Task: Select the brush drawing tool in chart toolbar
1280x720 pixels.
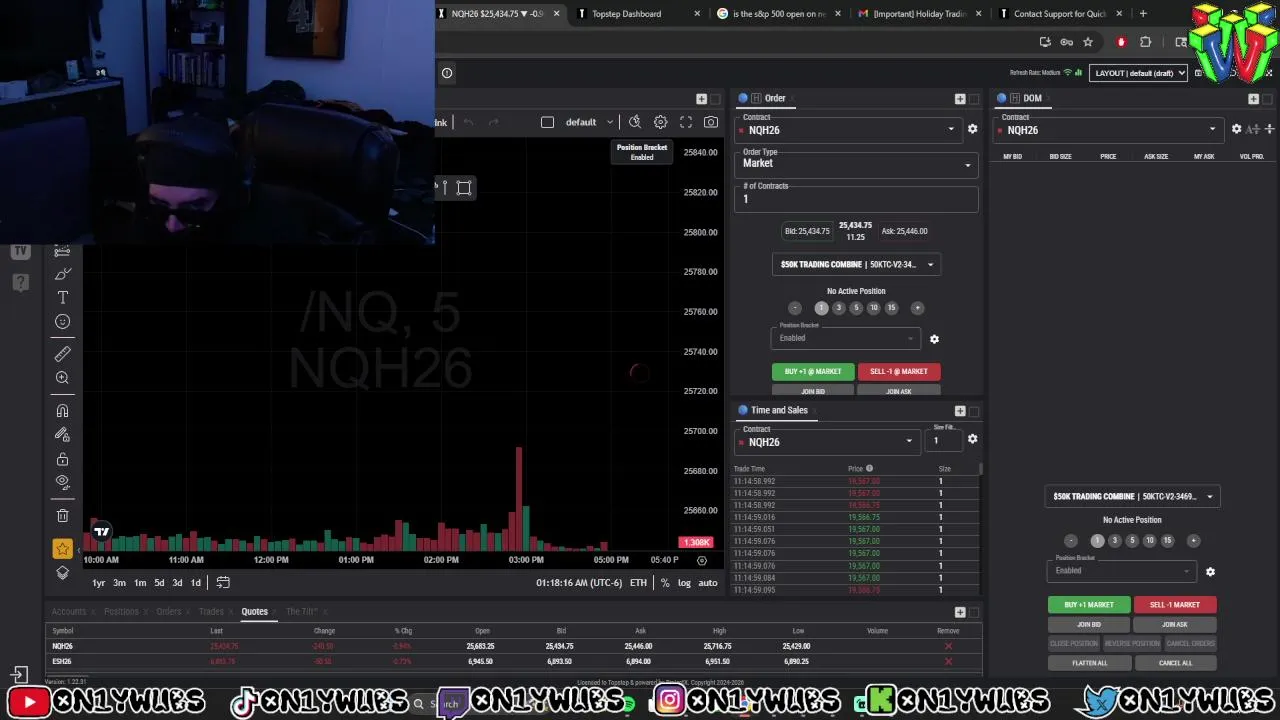Action: click(x=63, y=273)
